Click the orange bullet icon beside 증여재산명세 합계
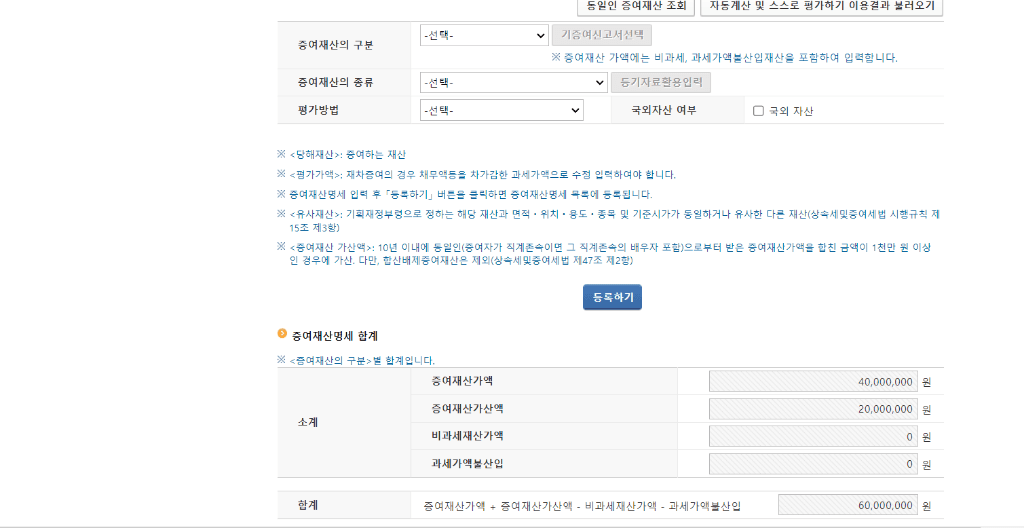This screenshot has height=528, width=1024. [282, 334]
